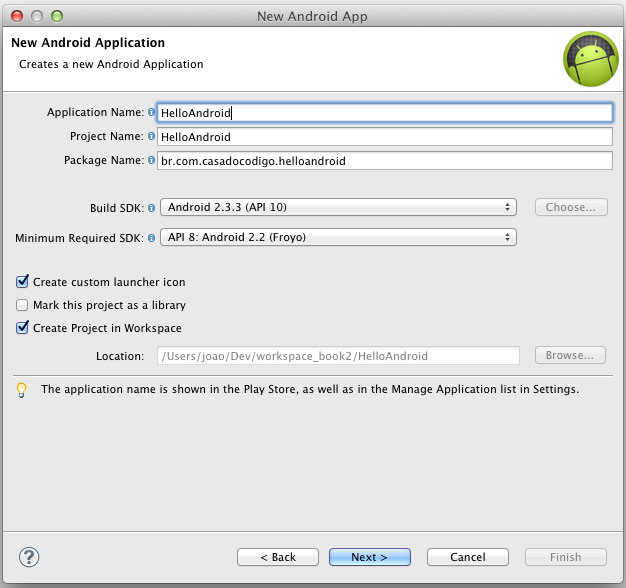This screenshot has height=588, width=626.
Task: Focus the Project Name text field
Action: pos(384,137)
